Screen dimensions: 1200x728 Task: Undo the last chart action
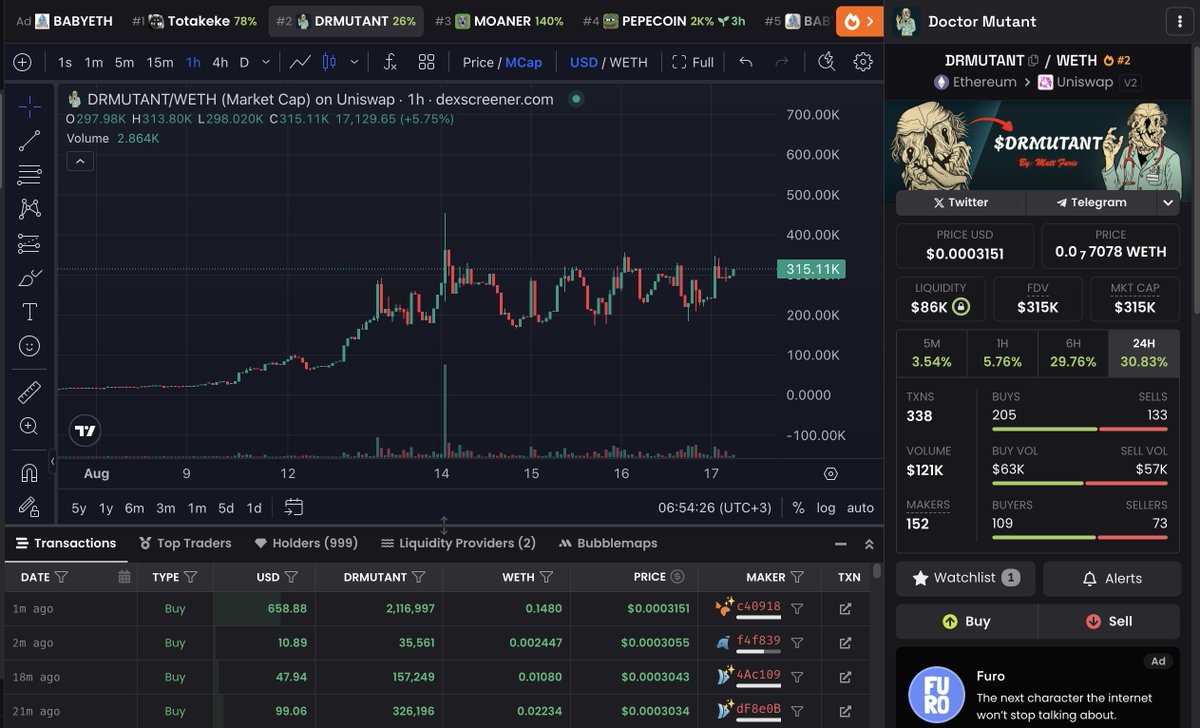[746, 62]
